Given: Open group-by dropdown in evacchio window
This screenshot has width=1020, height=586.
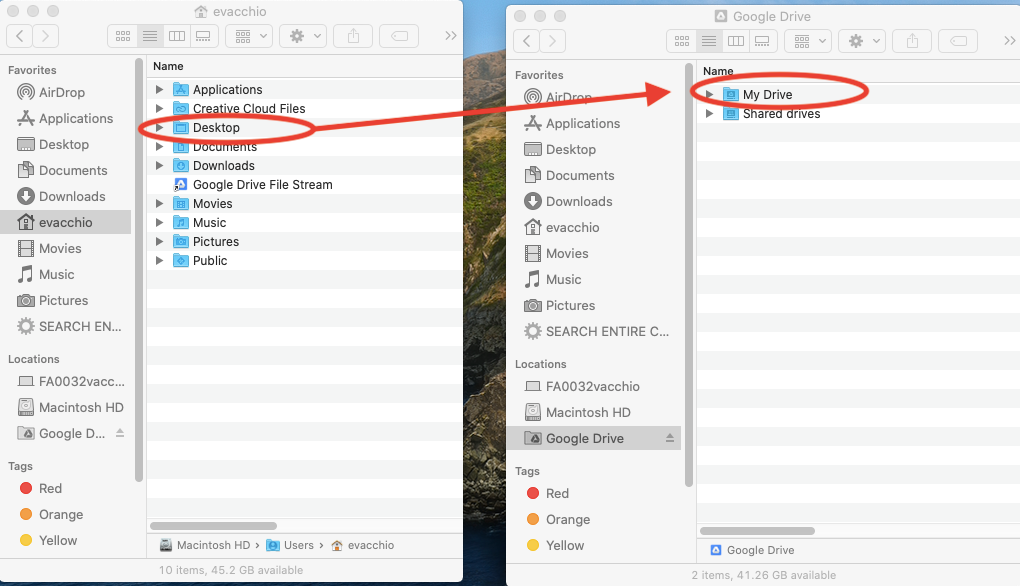Looking at the screenshot, I should pos(249,36).
